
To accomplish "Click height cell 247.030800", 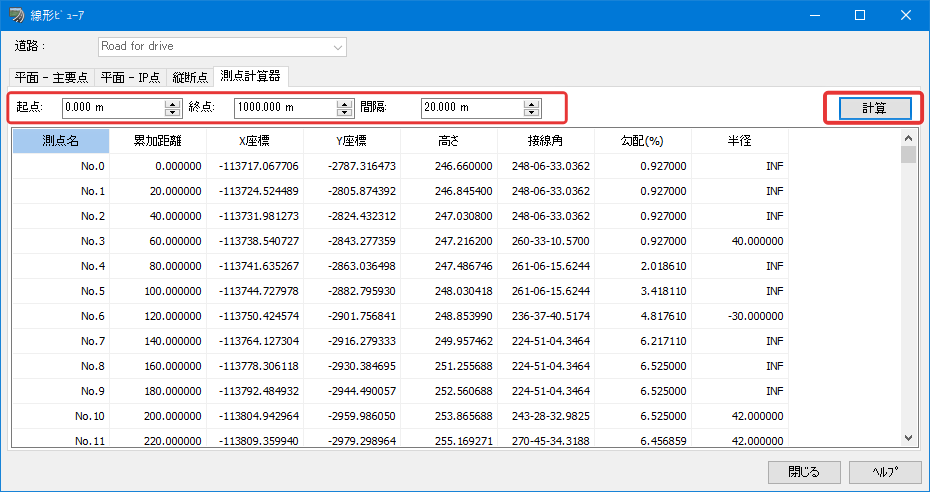I will coord(449,216).
